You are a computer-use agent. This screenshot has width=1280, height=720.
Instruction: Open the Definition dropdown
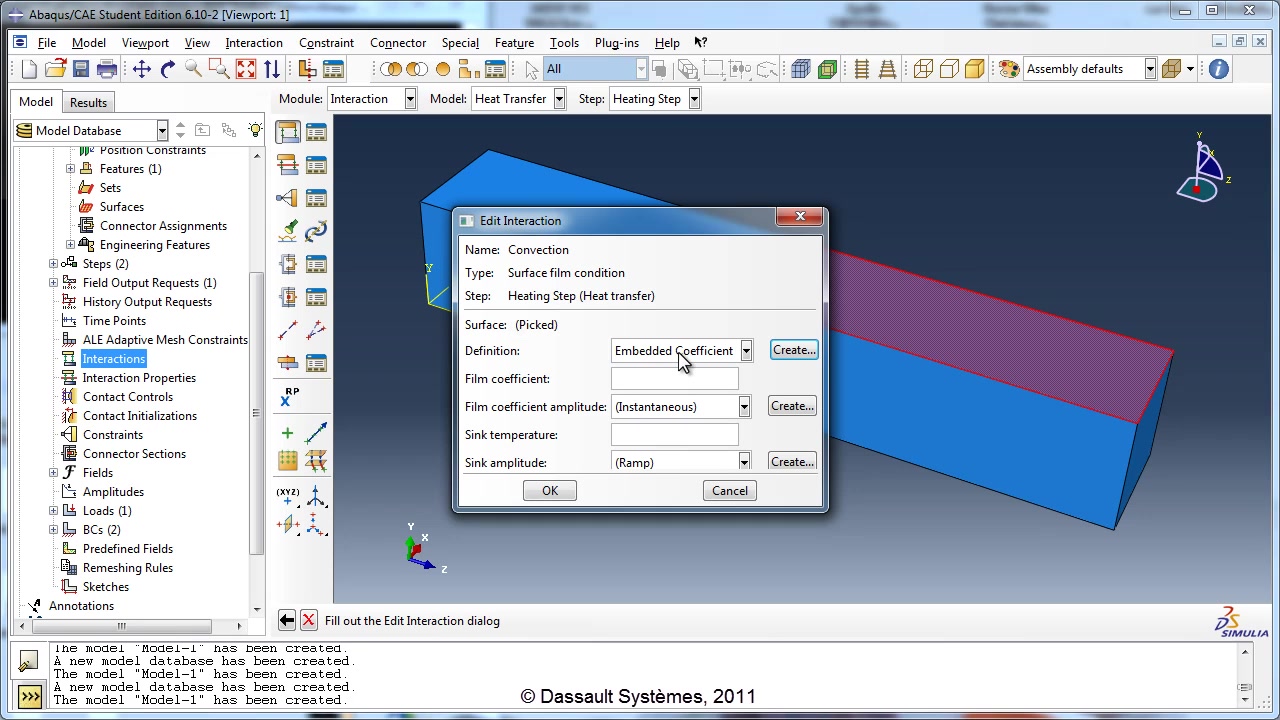point(746,351)
